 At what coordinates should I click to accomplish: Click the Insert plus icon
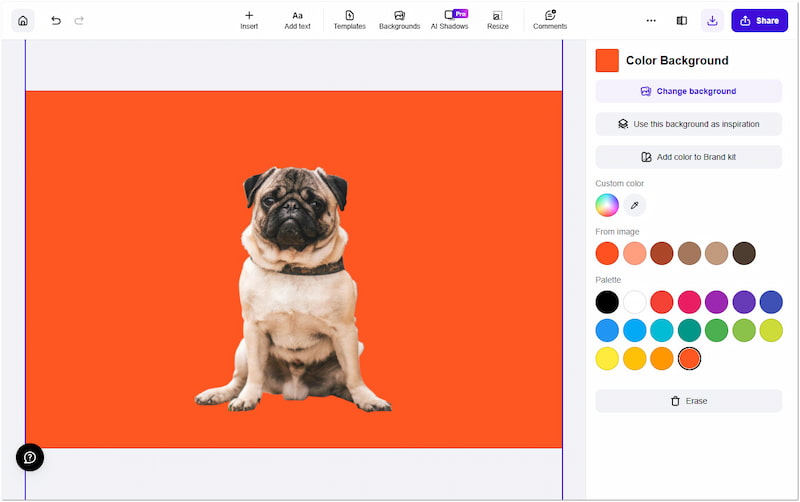coord(249,16)
